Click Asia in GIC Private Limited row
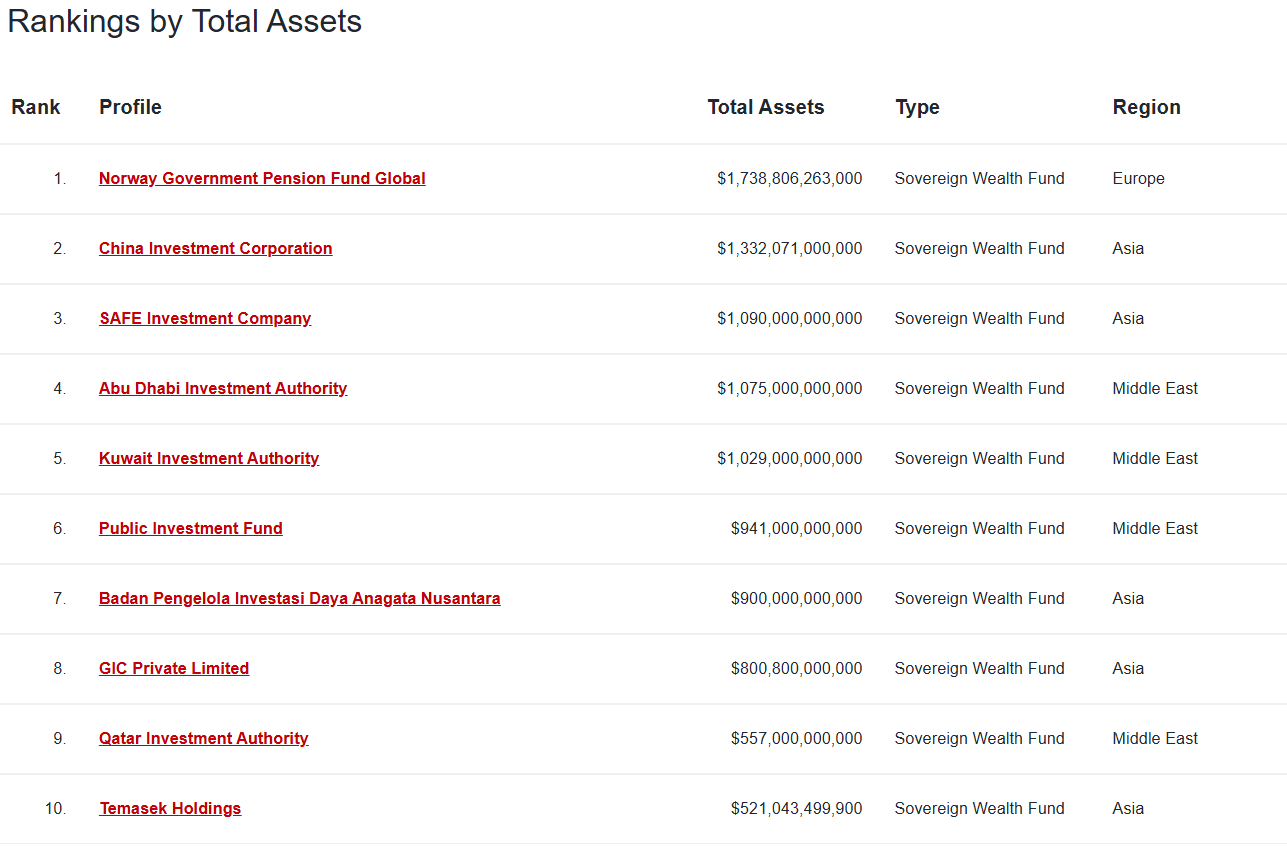 pyautogui.click(x=1128, y=668)
